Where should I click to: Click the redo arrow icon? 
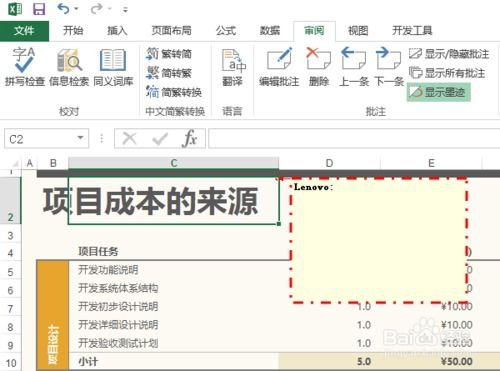click(x=97, y=9)
